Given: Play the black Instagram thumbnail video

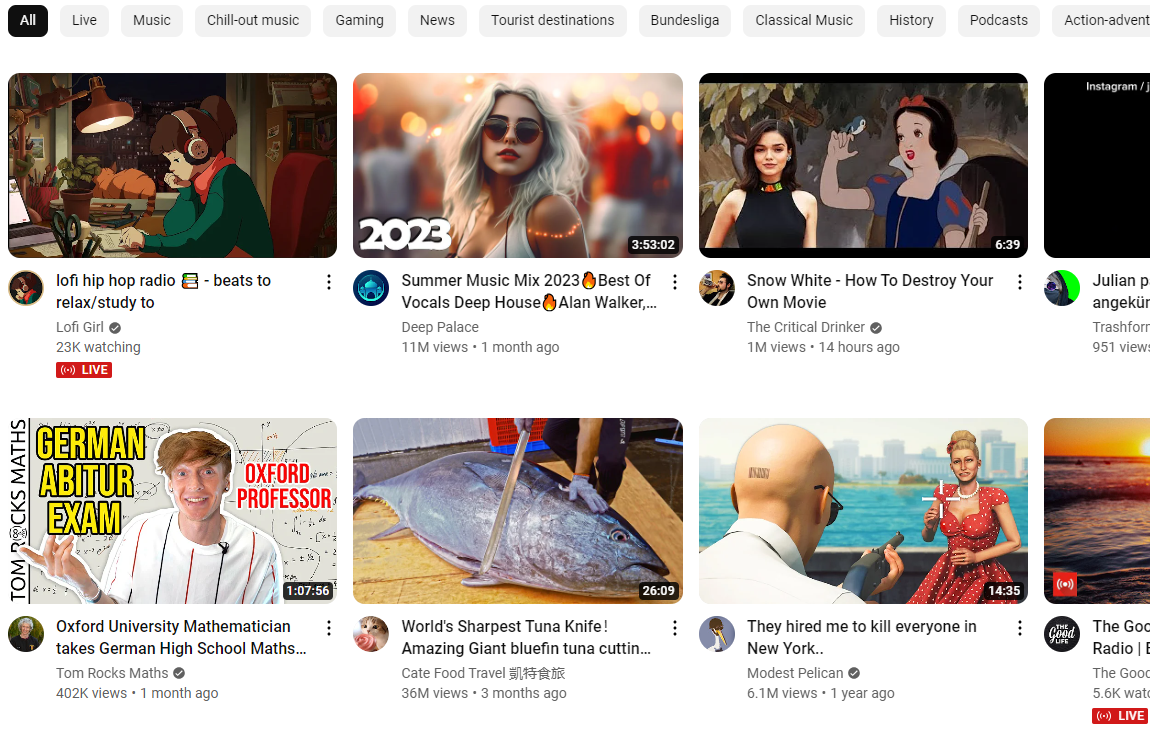Looking at the screenshot, I should point(1097,166).
